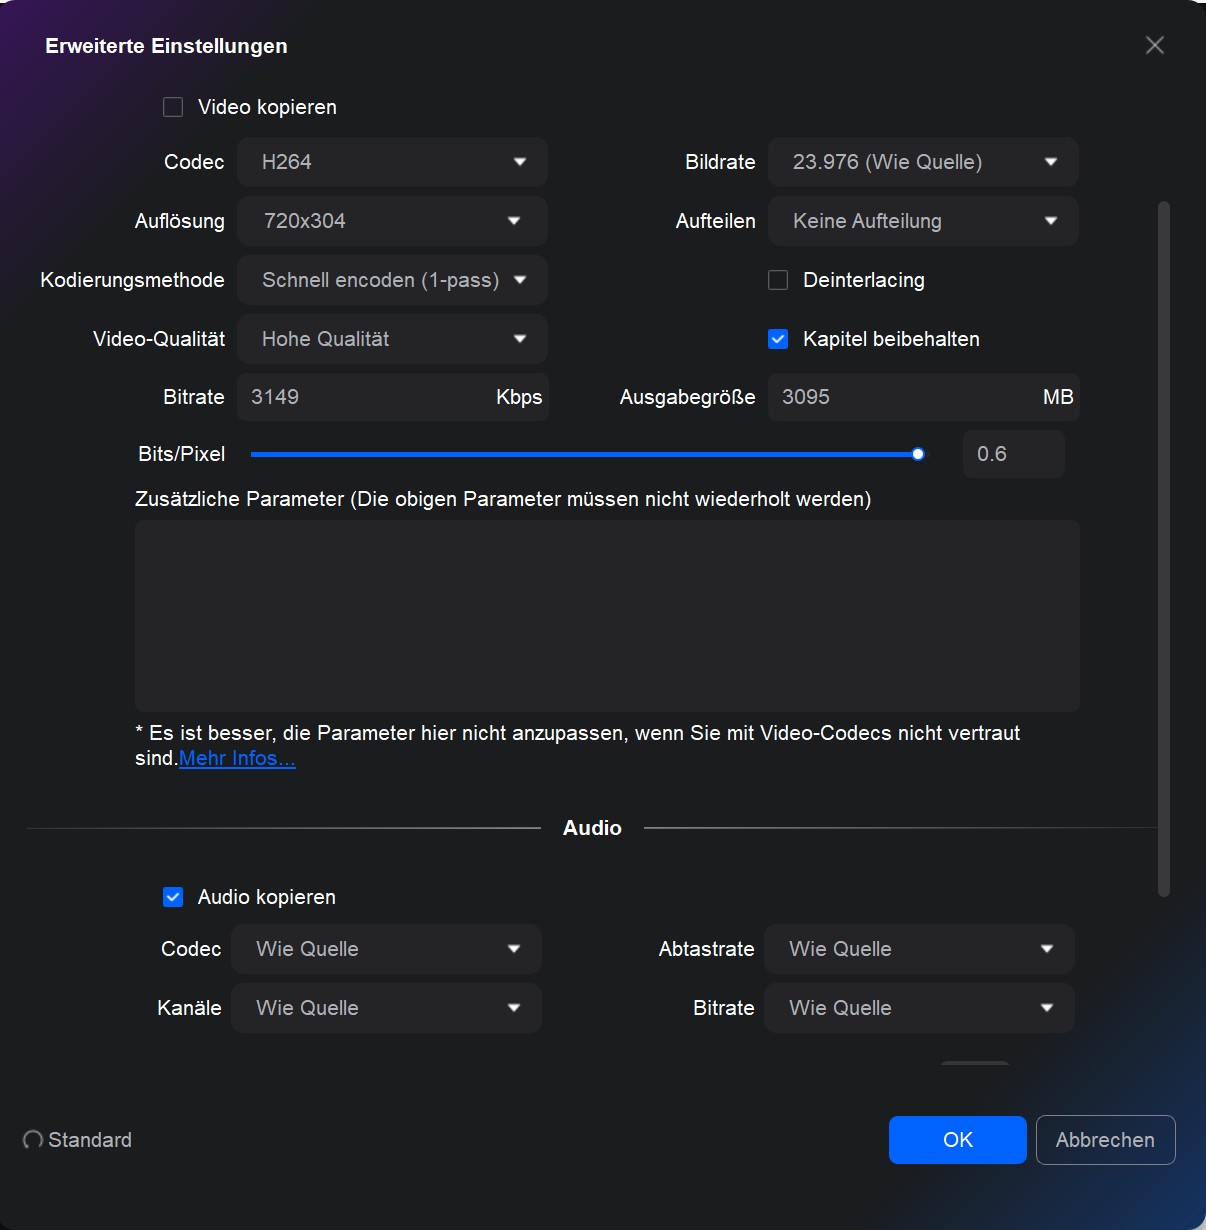The height and width of the screenshot is (1230, 1206).
Task: Open the audio Codec Wie Quelle dropdown
Action: (386, 949)
